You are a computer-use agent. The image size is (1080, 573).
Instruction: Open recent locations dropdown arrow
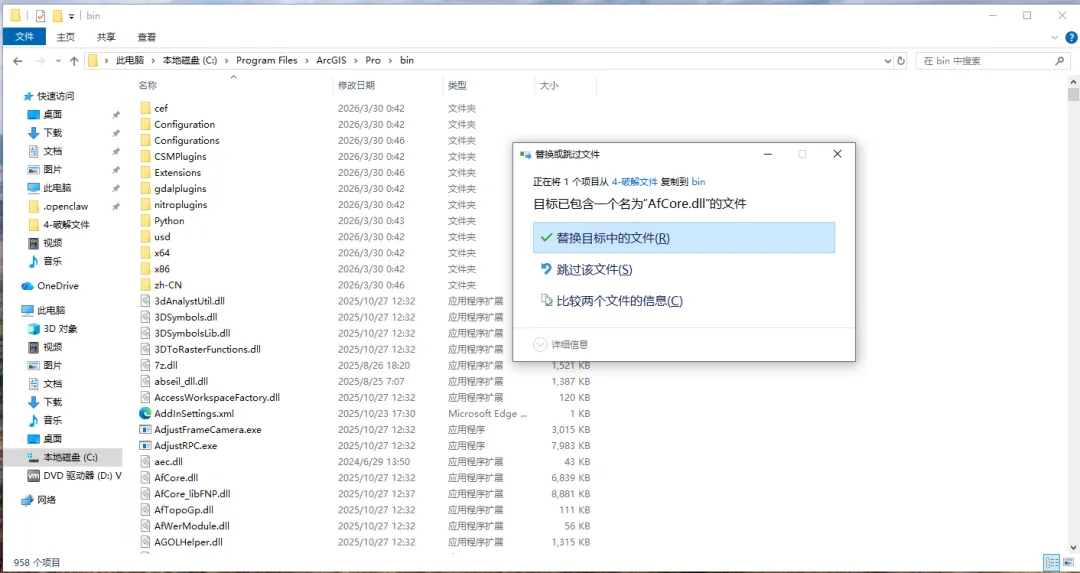coord(58,61)
